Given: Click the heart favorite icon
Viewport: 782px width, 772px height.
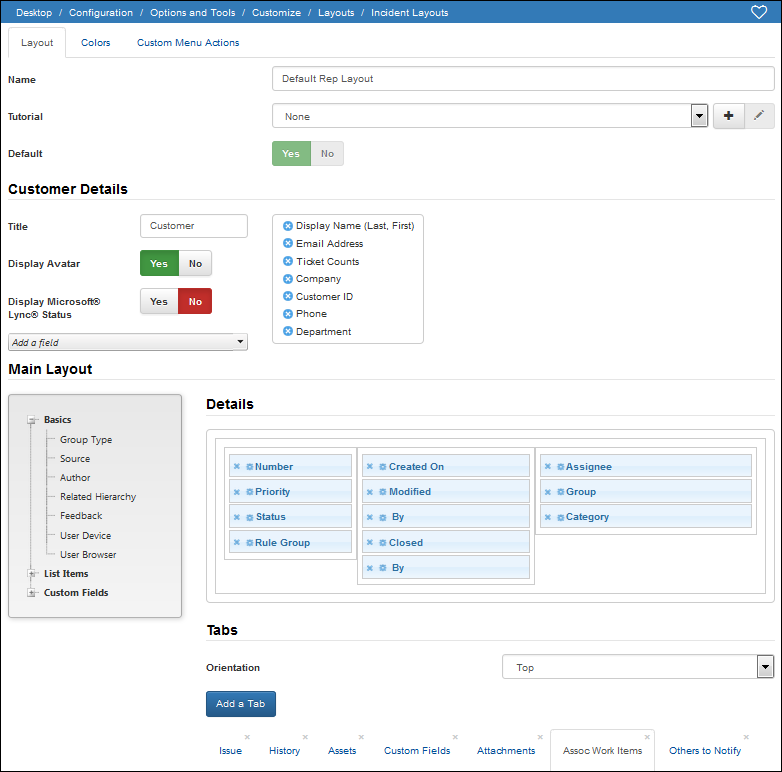Looking at the screenshot, I should 759,12.
